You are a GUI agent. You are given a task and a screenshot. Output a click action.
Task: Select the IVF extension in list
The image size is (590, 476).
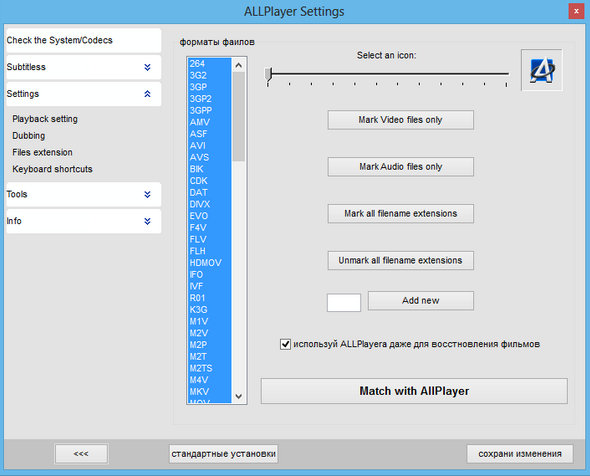click(x=210, y=286)
